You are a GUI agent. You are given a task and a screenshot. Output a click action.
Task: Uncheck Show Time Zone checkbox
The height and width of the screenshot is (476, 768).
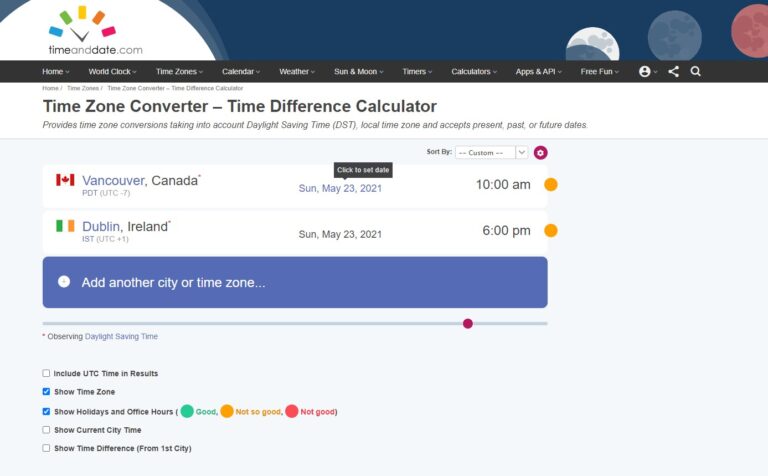pyautogui.click(x=46, y=392)
